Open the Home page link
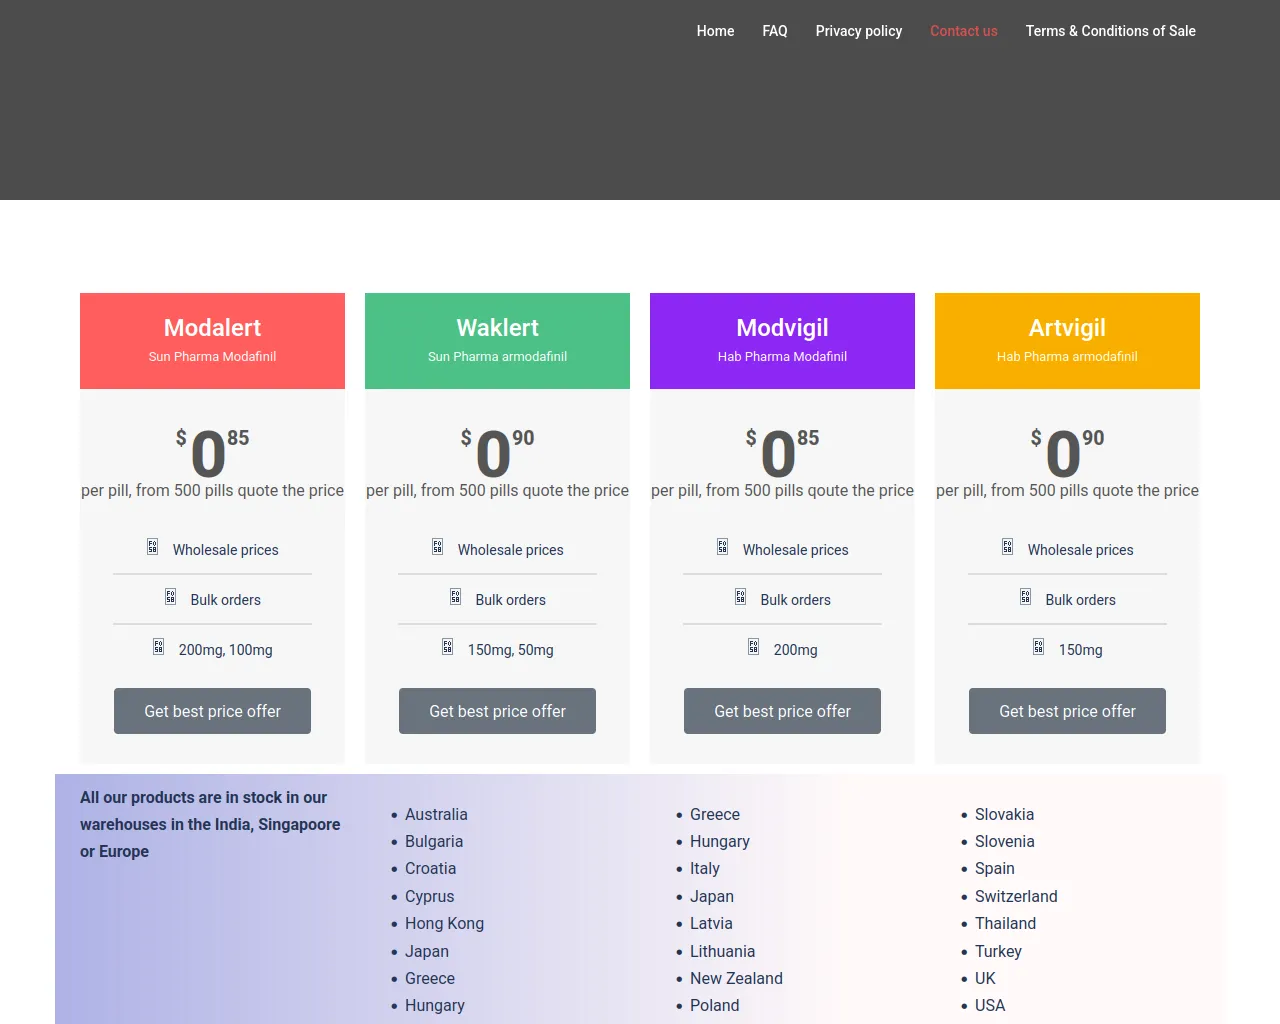The image size is (1280, 1024). point(715,31)
